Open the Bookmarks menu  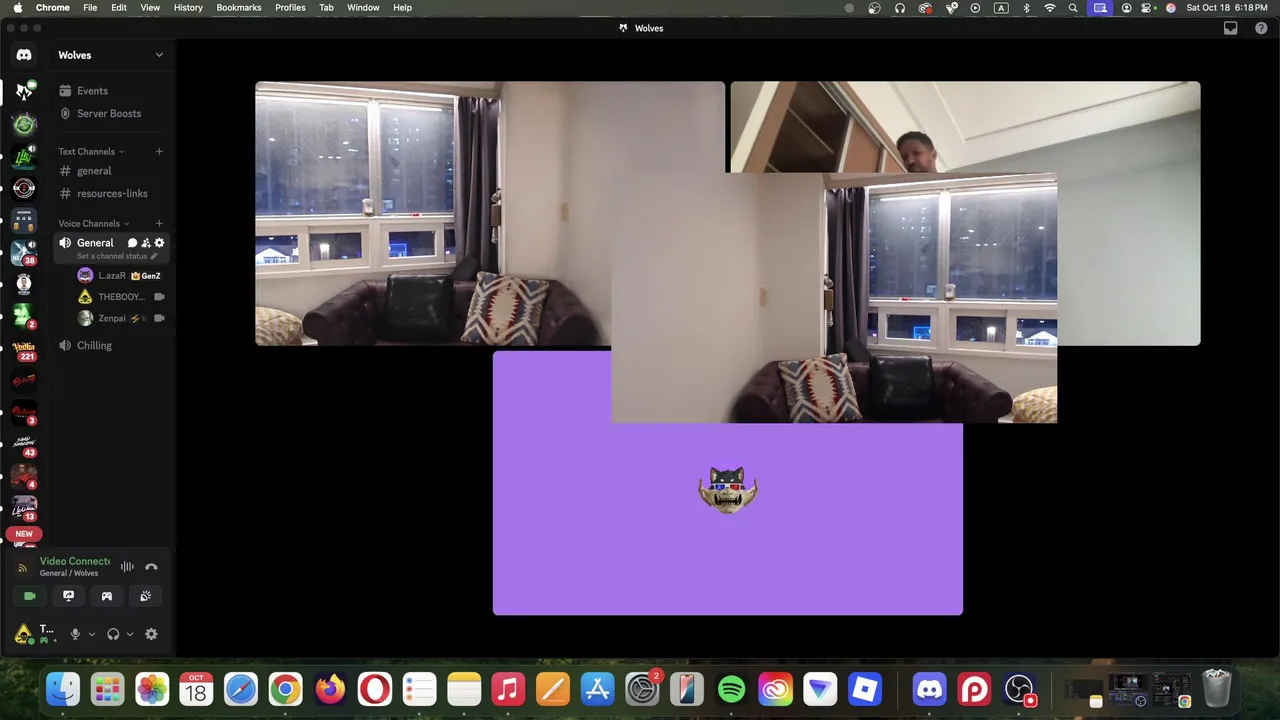coord(239,7)
